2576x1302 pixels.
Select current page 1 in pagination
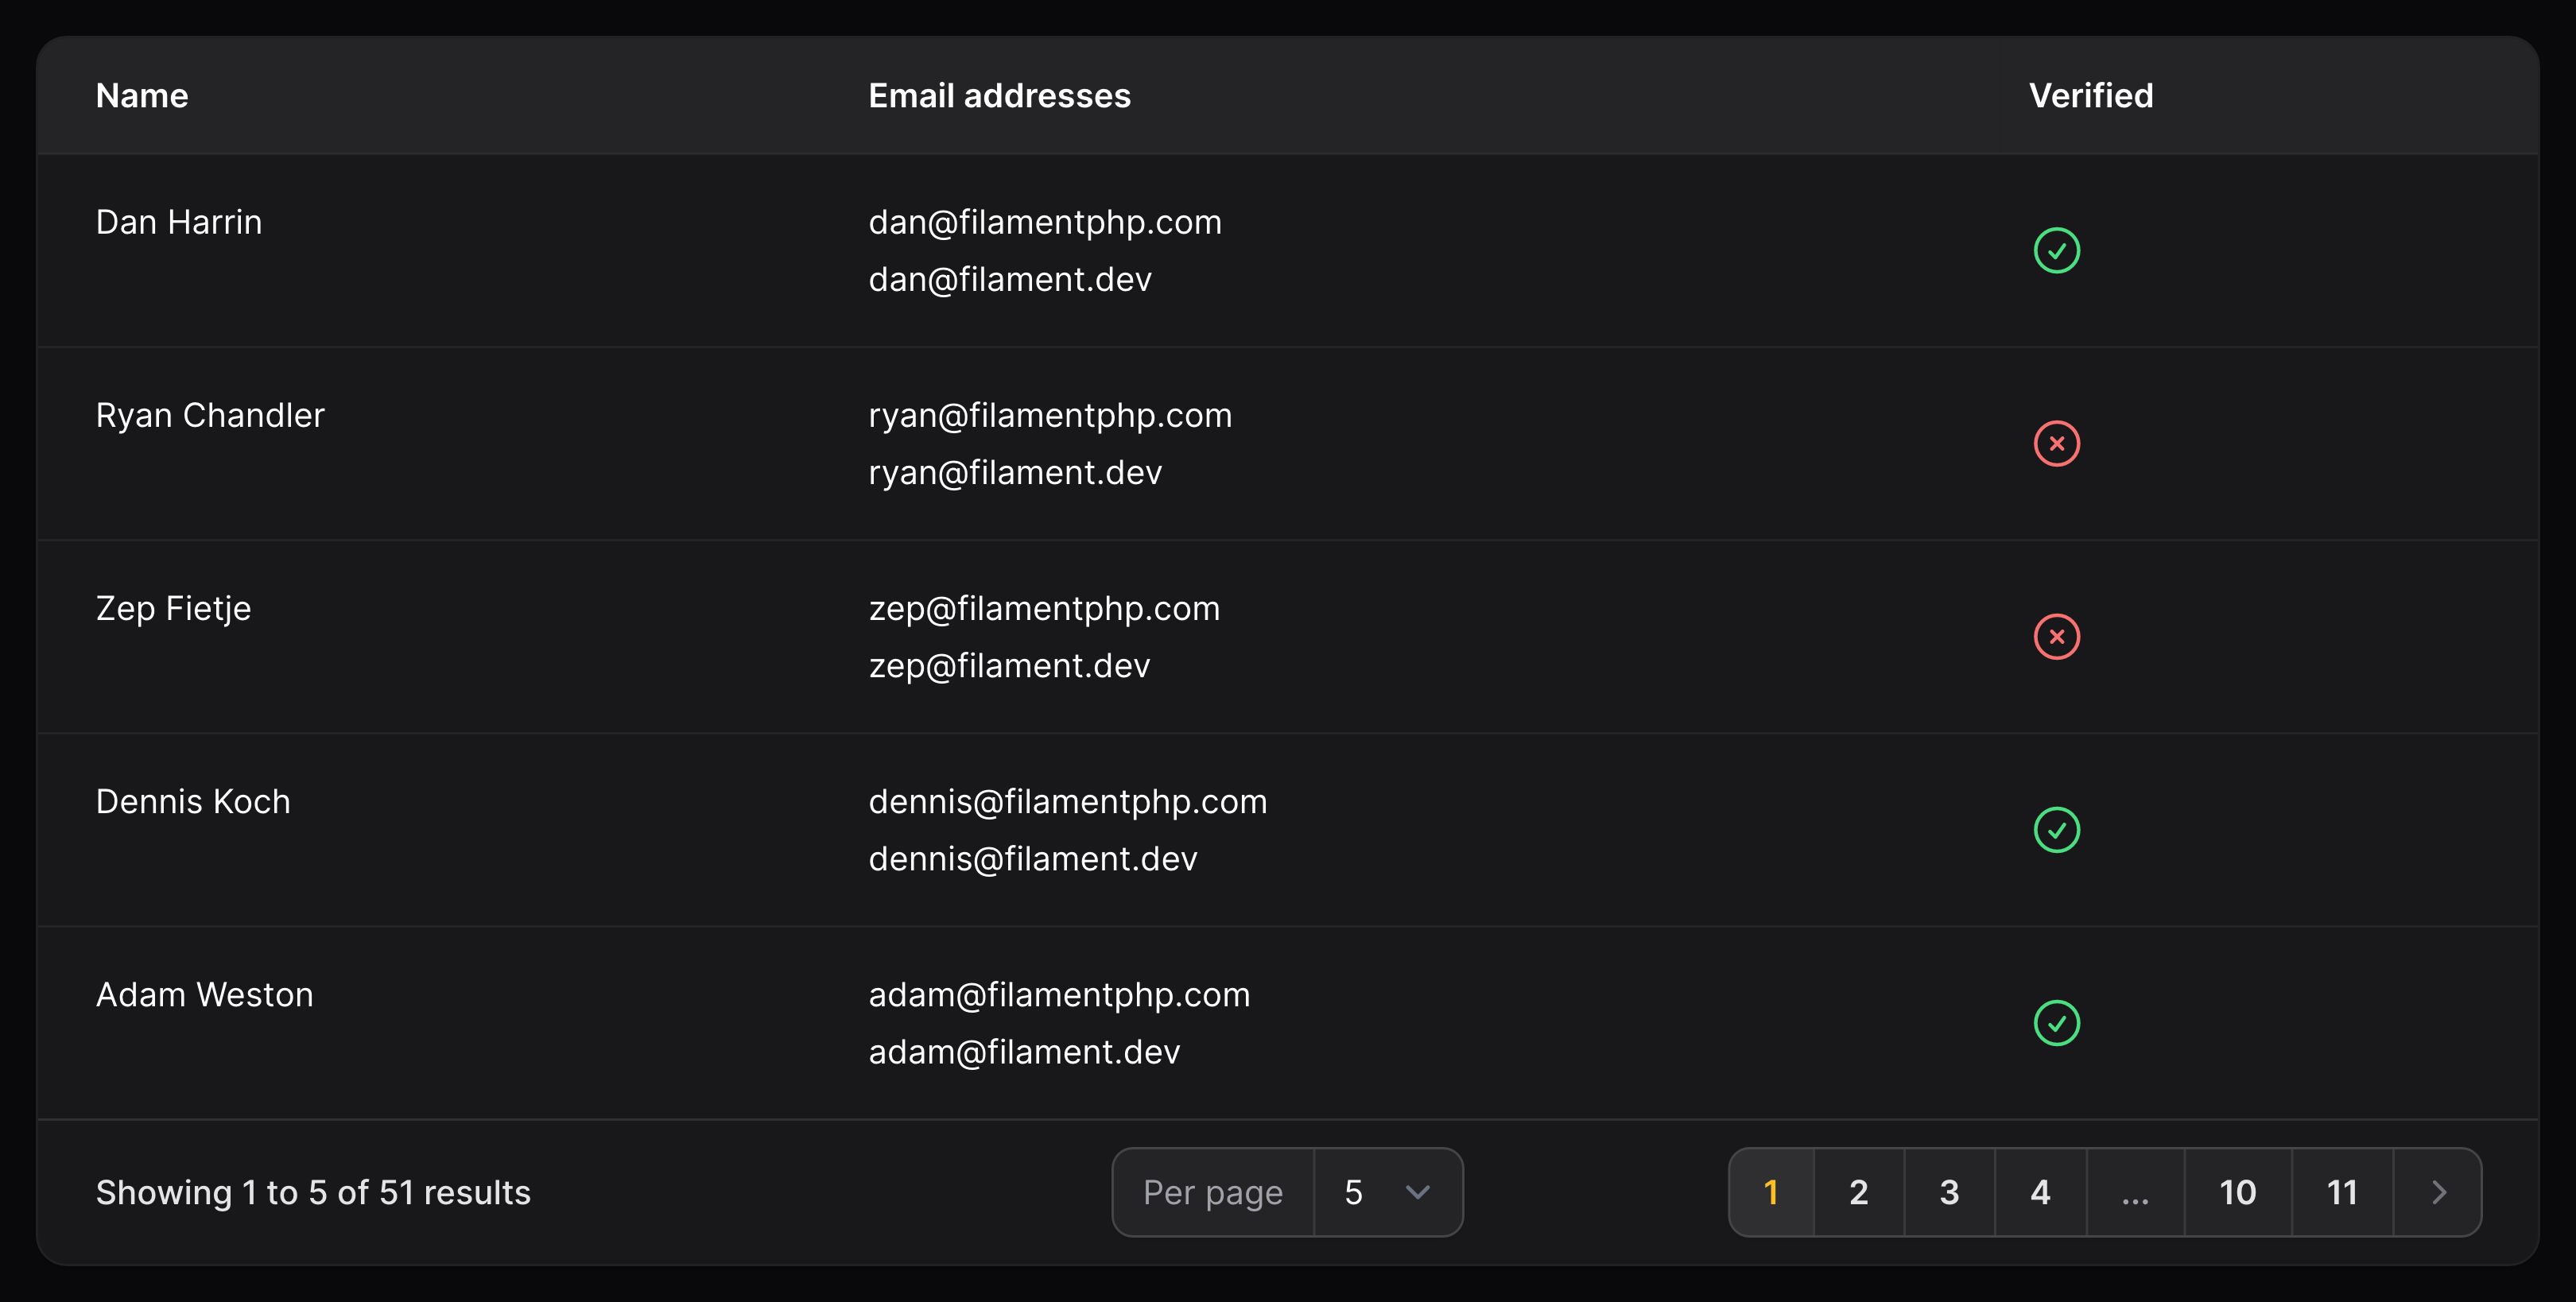click(x=1771, y=1192)
